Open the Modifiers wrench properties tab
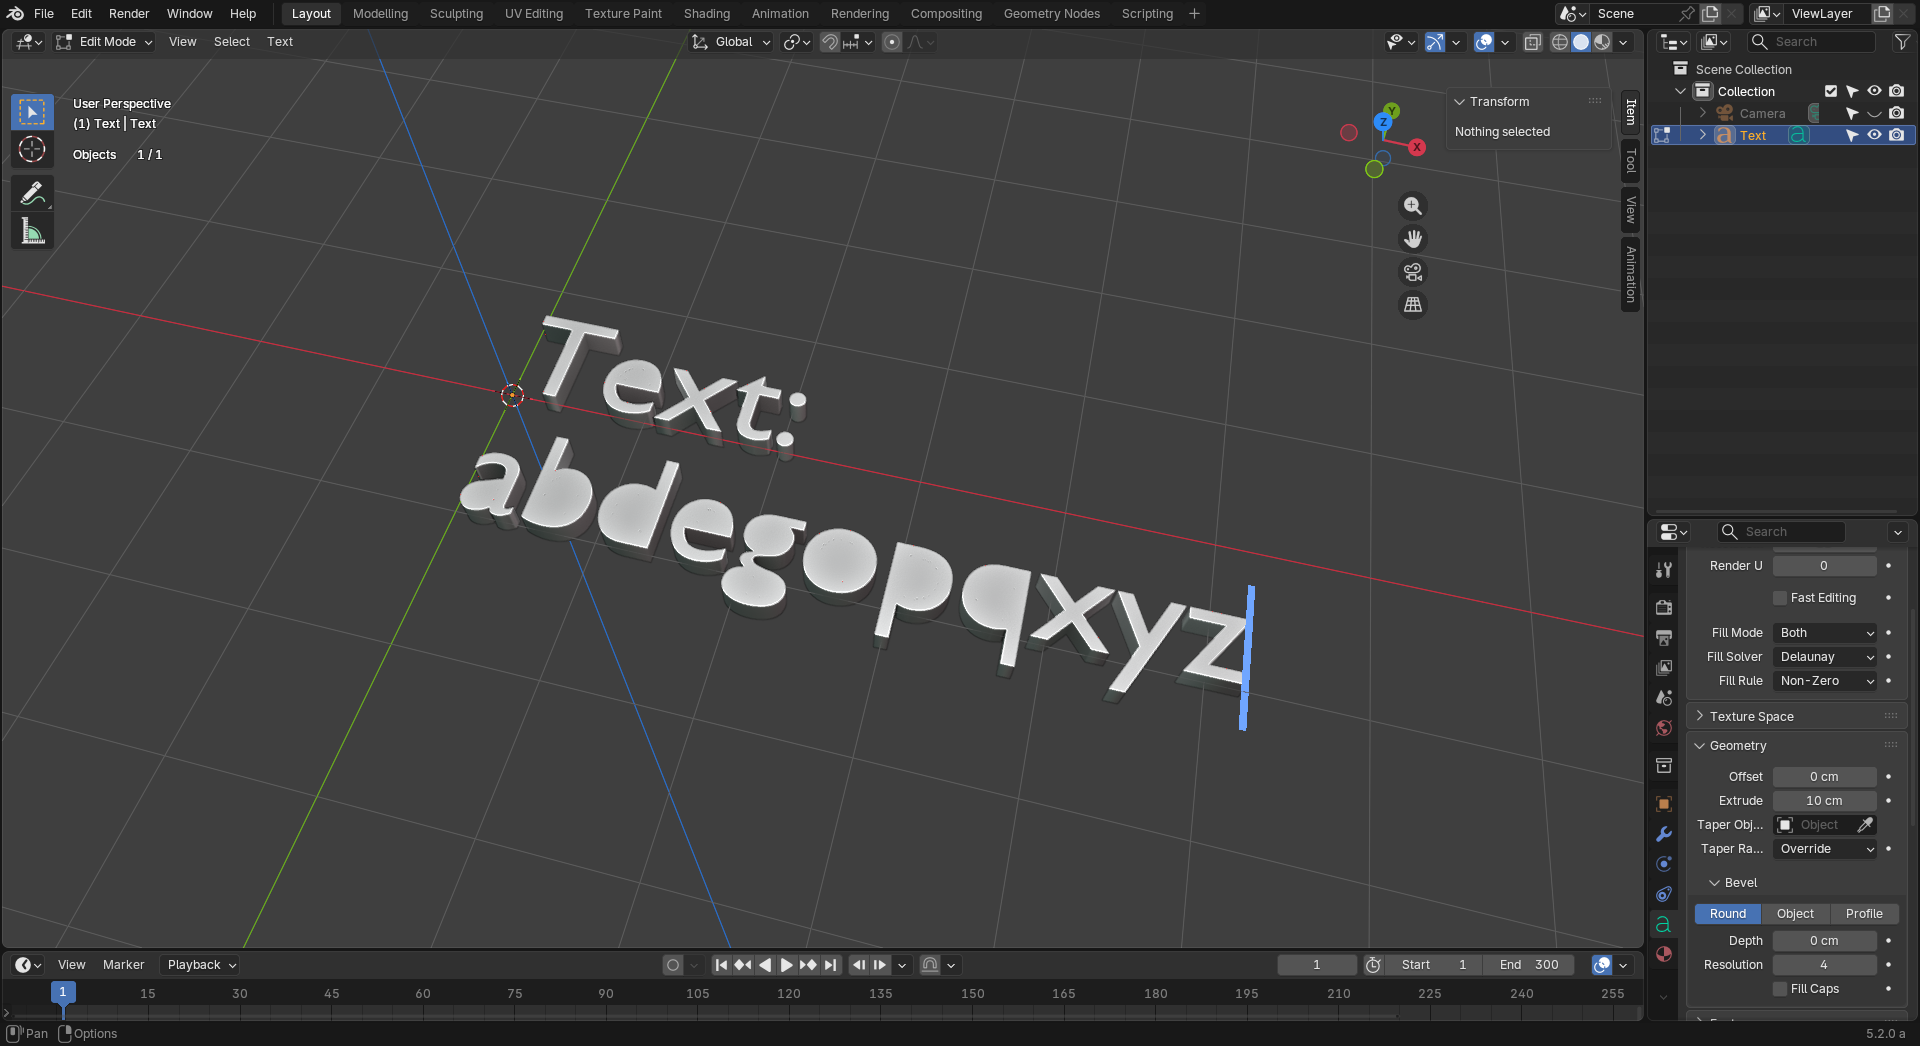This screenshot has height=1046, width=1920. pyautogui.click(x=1664, y=834)
